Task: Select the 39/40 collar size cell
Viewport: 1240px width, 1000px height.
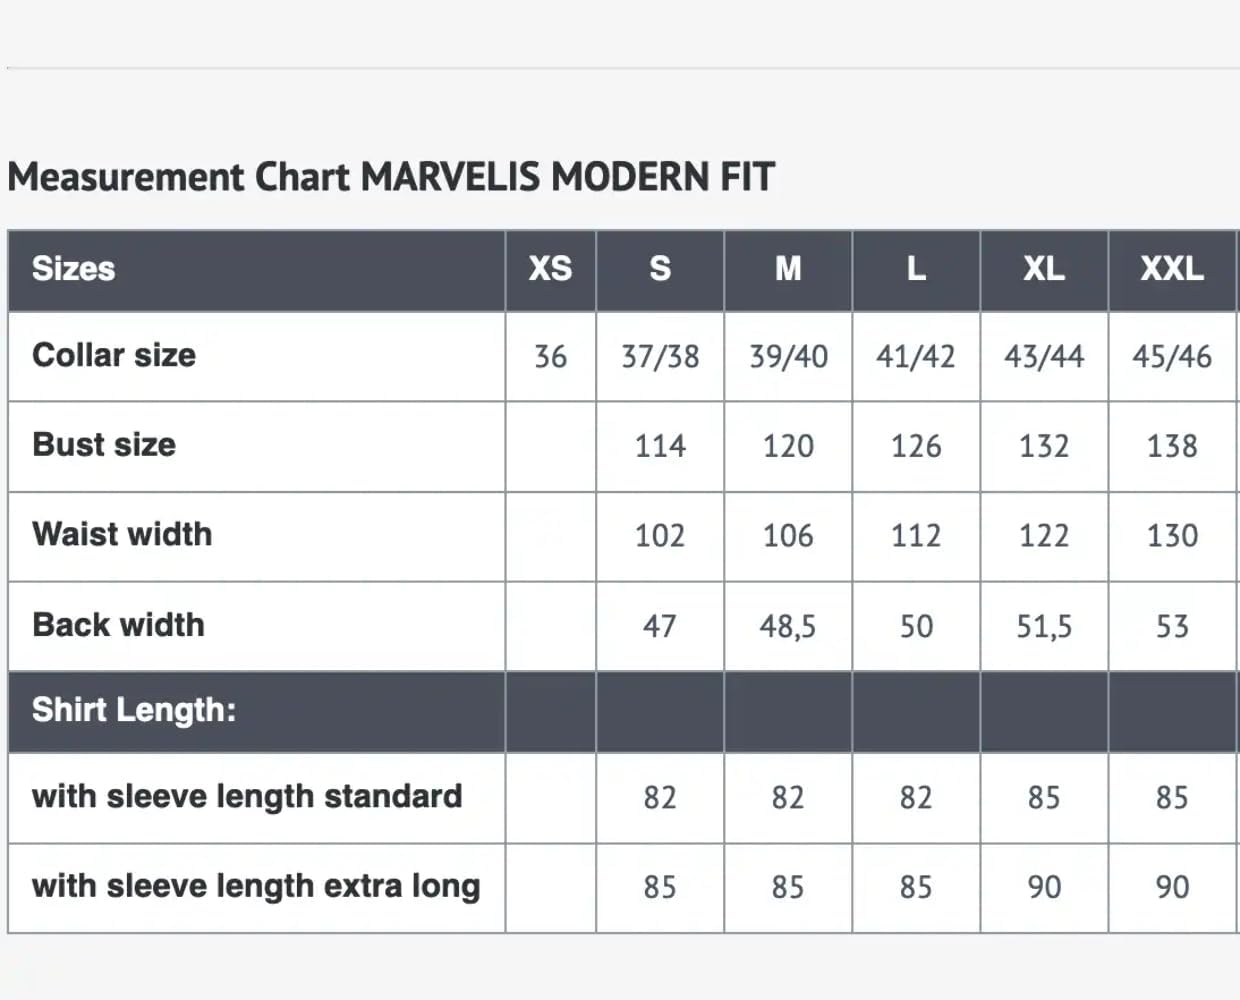Action: tap(788, 356)
